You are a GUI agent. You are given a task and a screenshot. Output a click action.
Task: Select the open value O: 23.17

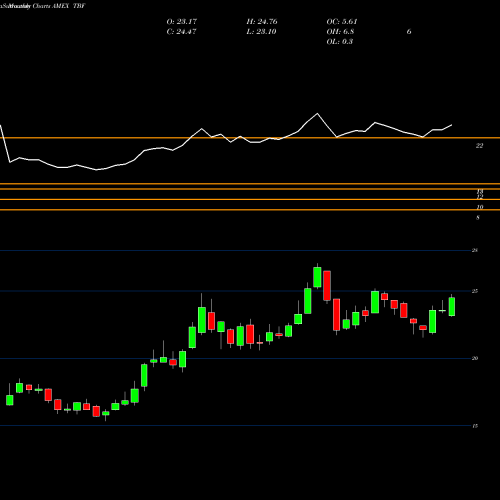tap(182, 22)
